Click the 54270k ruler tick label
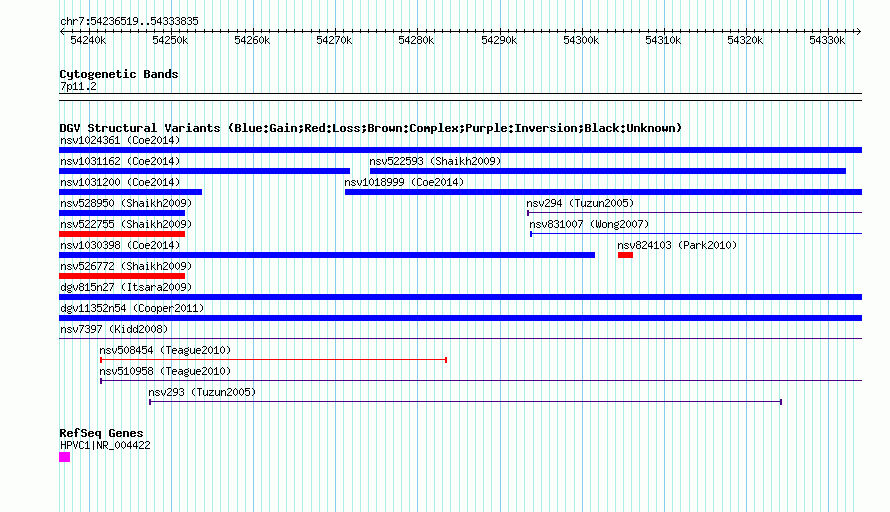 click(334, 40)
